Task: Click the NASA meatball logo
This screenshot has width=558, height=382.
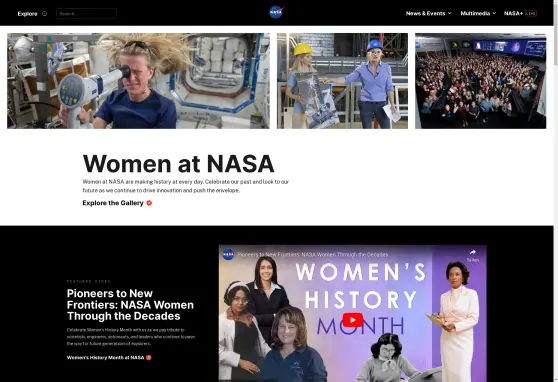Action: tap(276, 12)
